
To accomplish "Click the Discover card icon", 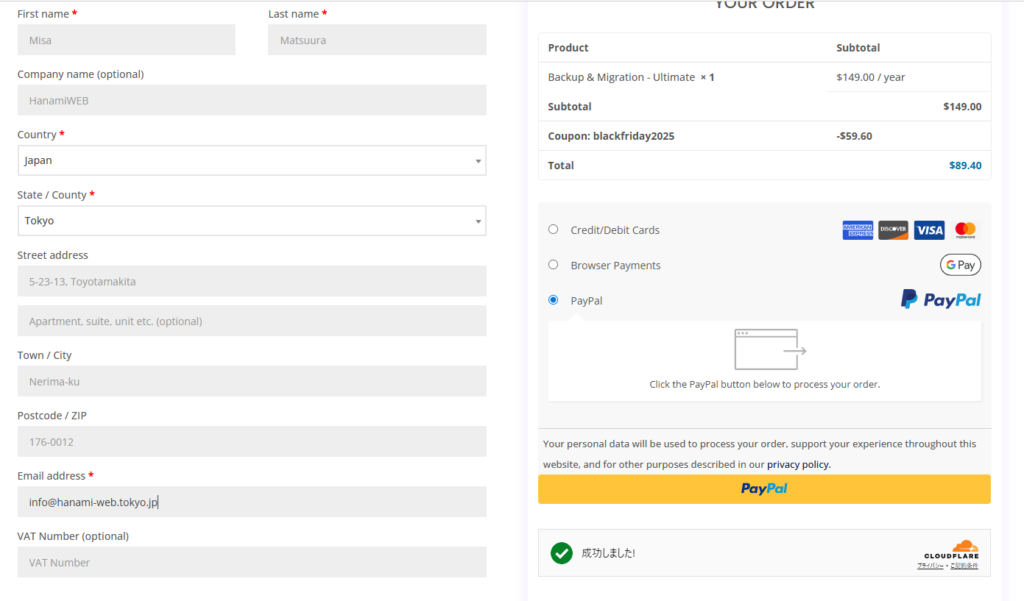I will pyautogui.click(x=893, y=230).
